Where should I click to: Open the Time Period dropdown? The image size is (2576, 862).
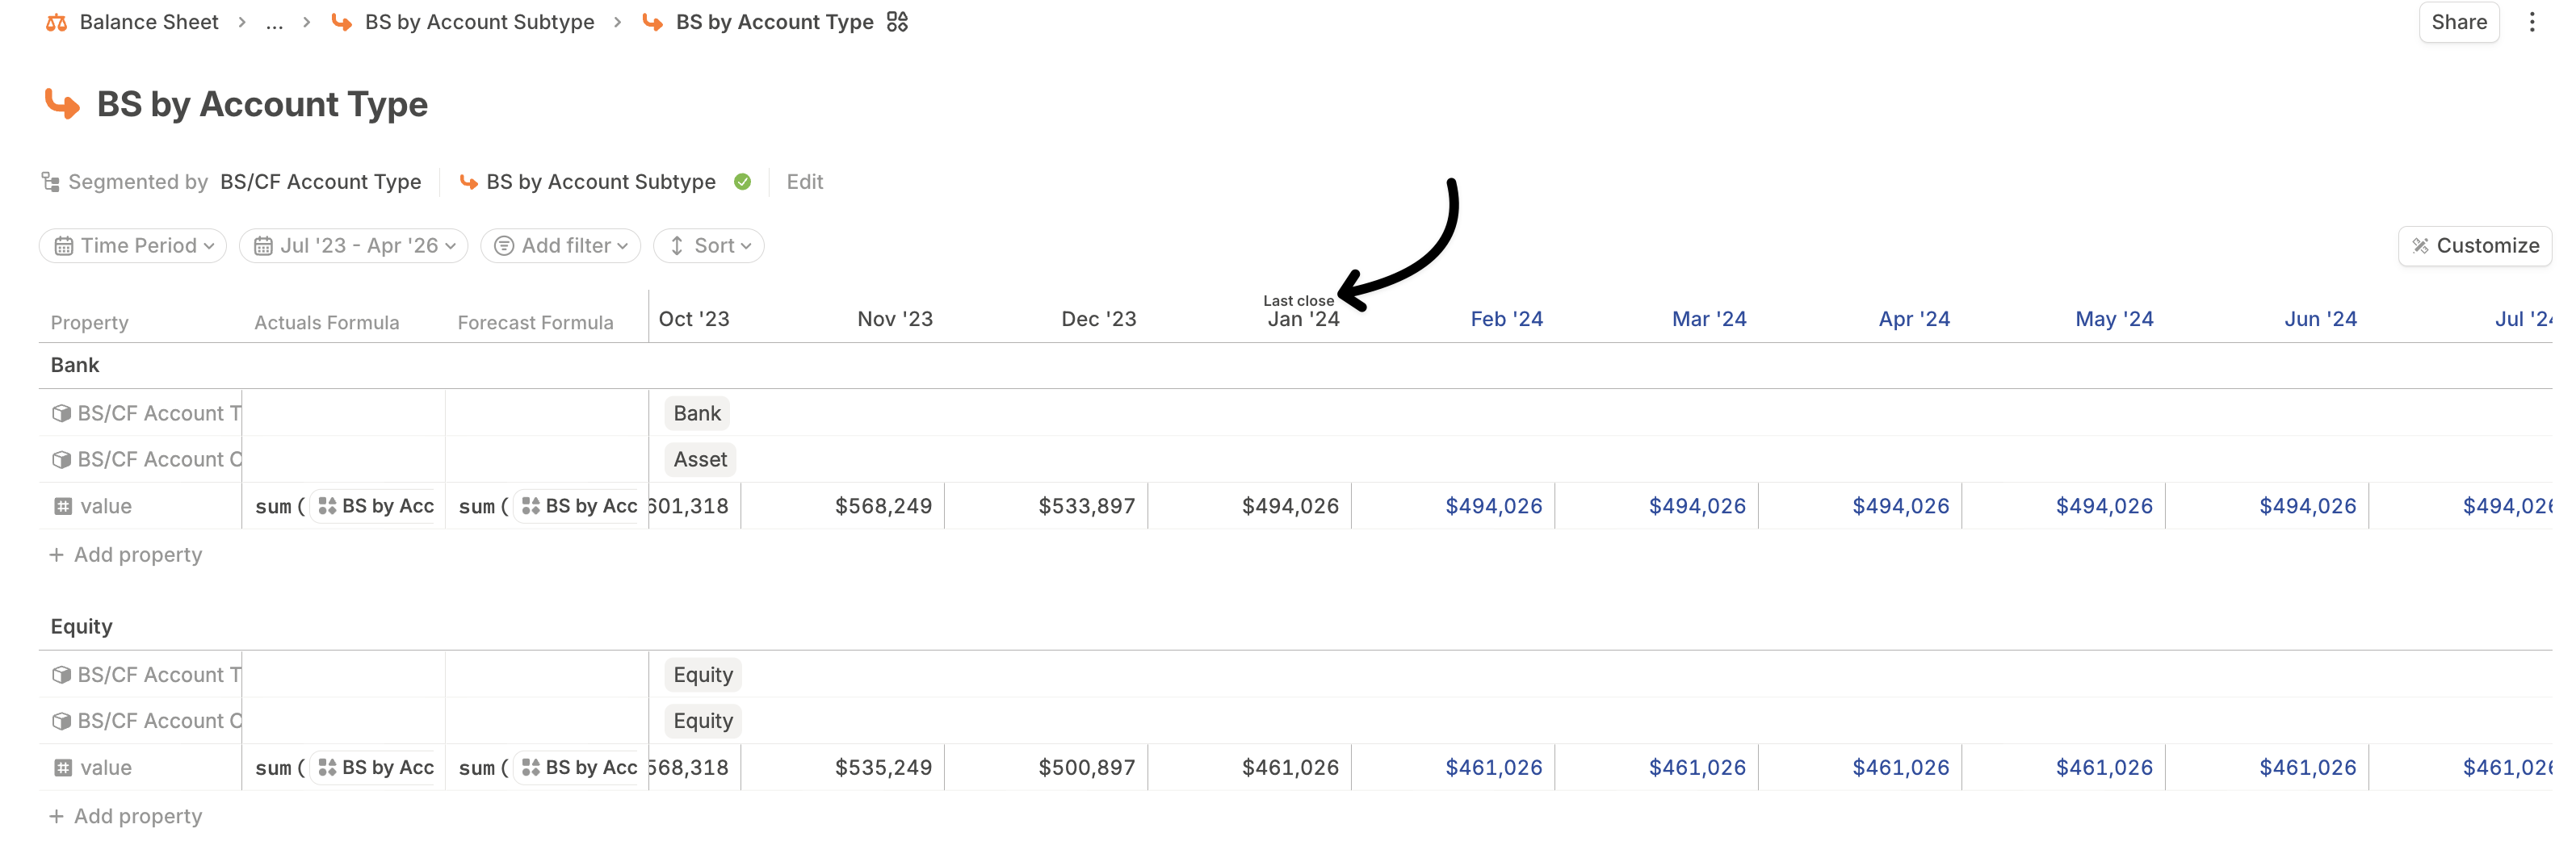[133, 246]
